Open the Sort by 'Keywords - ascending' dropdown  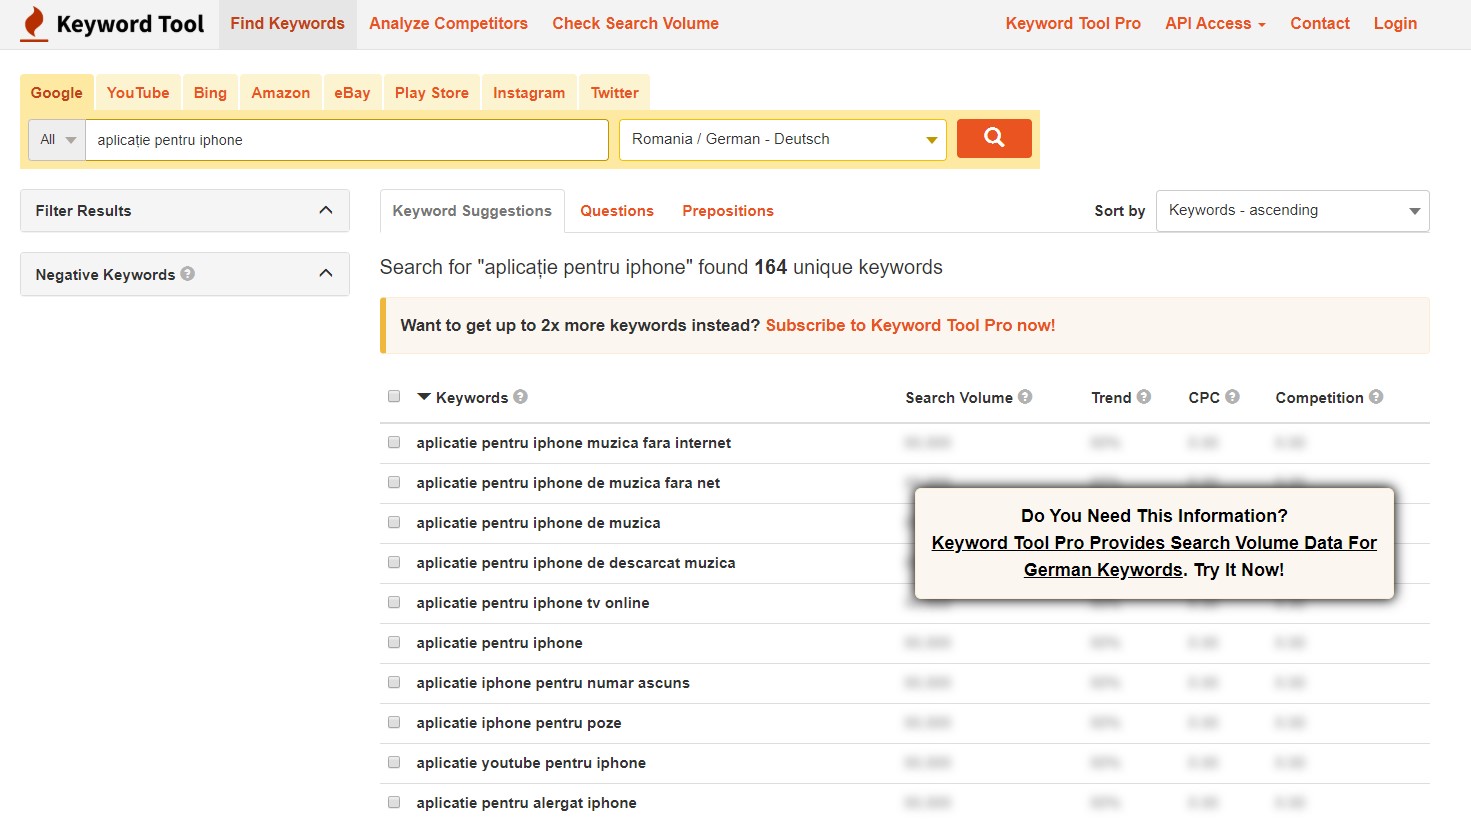pyautogui.click(x=1292, y=211)
